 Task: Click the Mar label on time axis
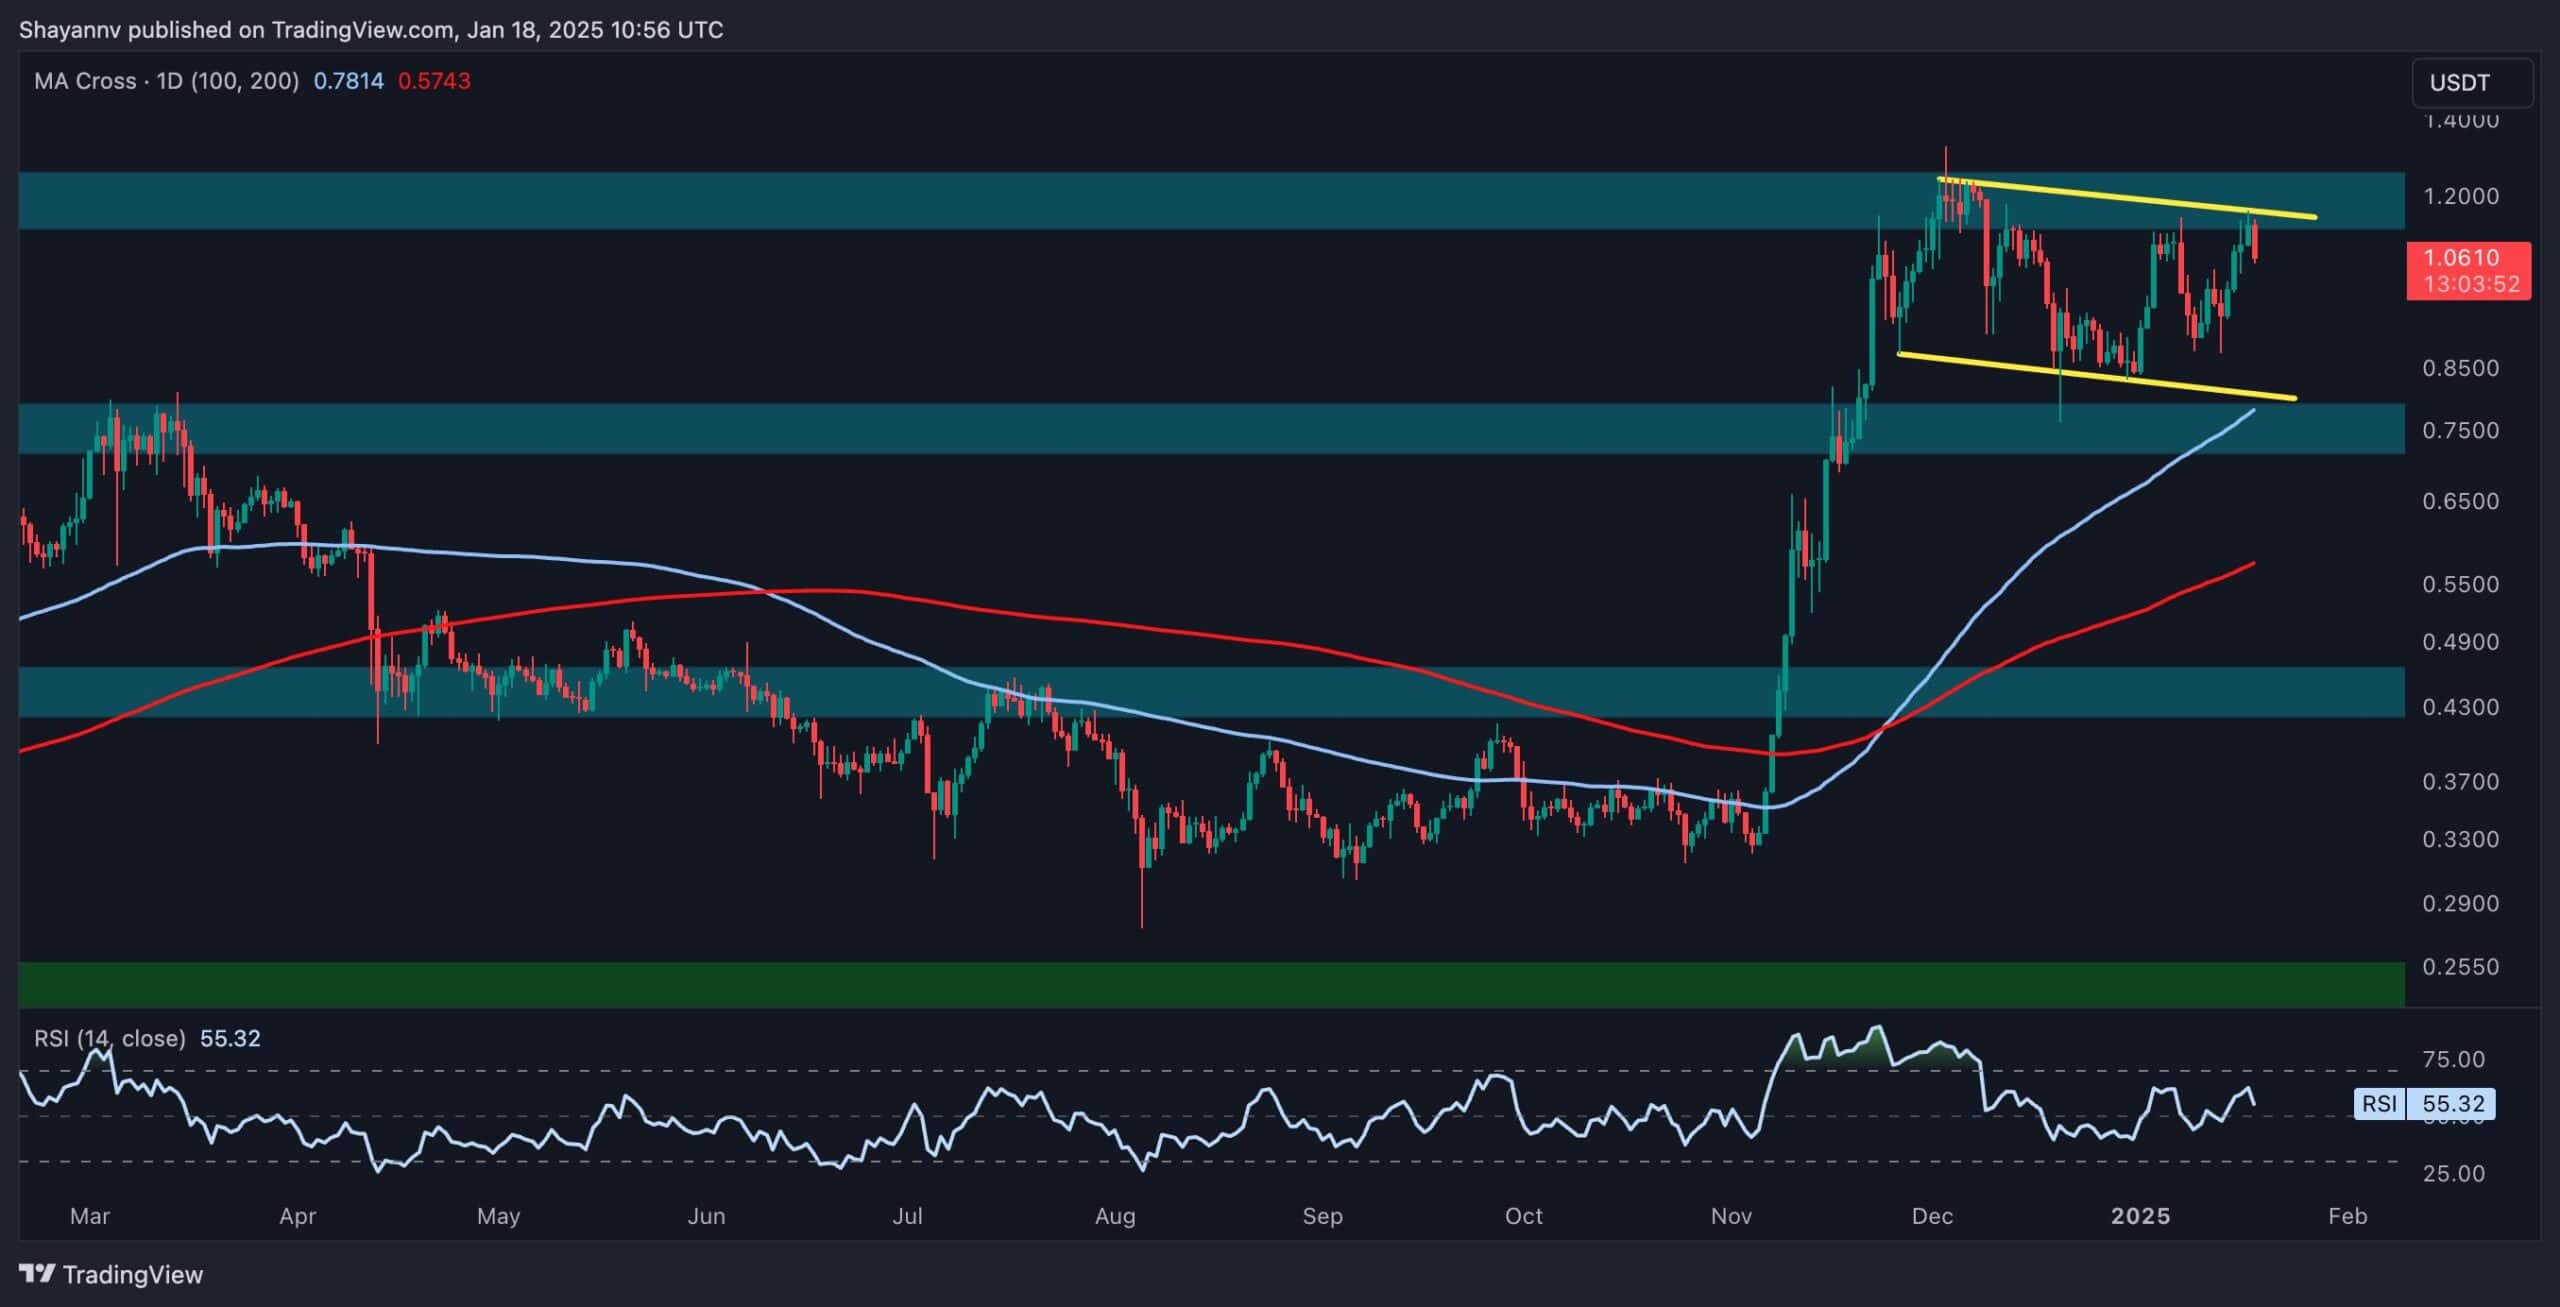(x=89, y=1216)
